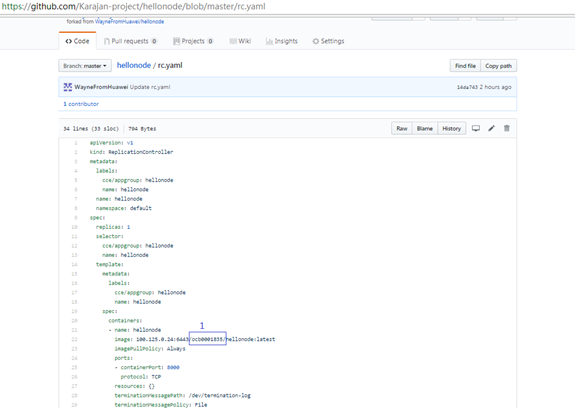Open the repository Settings tab
The height and width of the screenshot is (416, 575).
328,41
